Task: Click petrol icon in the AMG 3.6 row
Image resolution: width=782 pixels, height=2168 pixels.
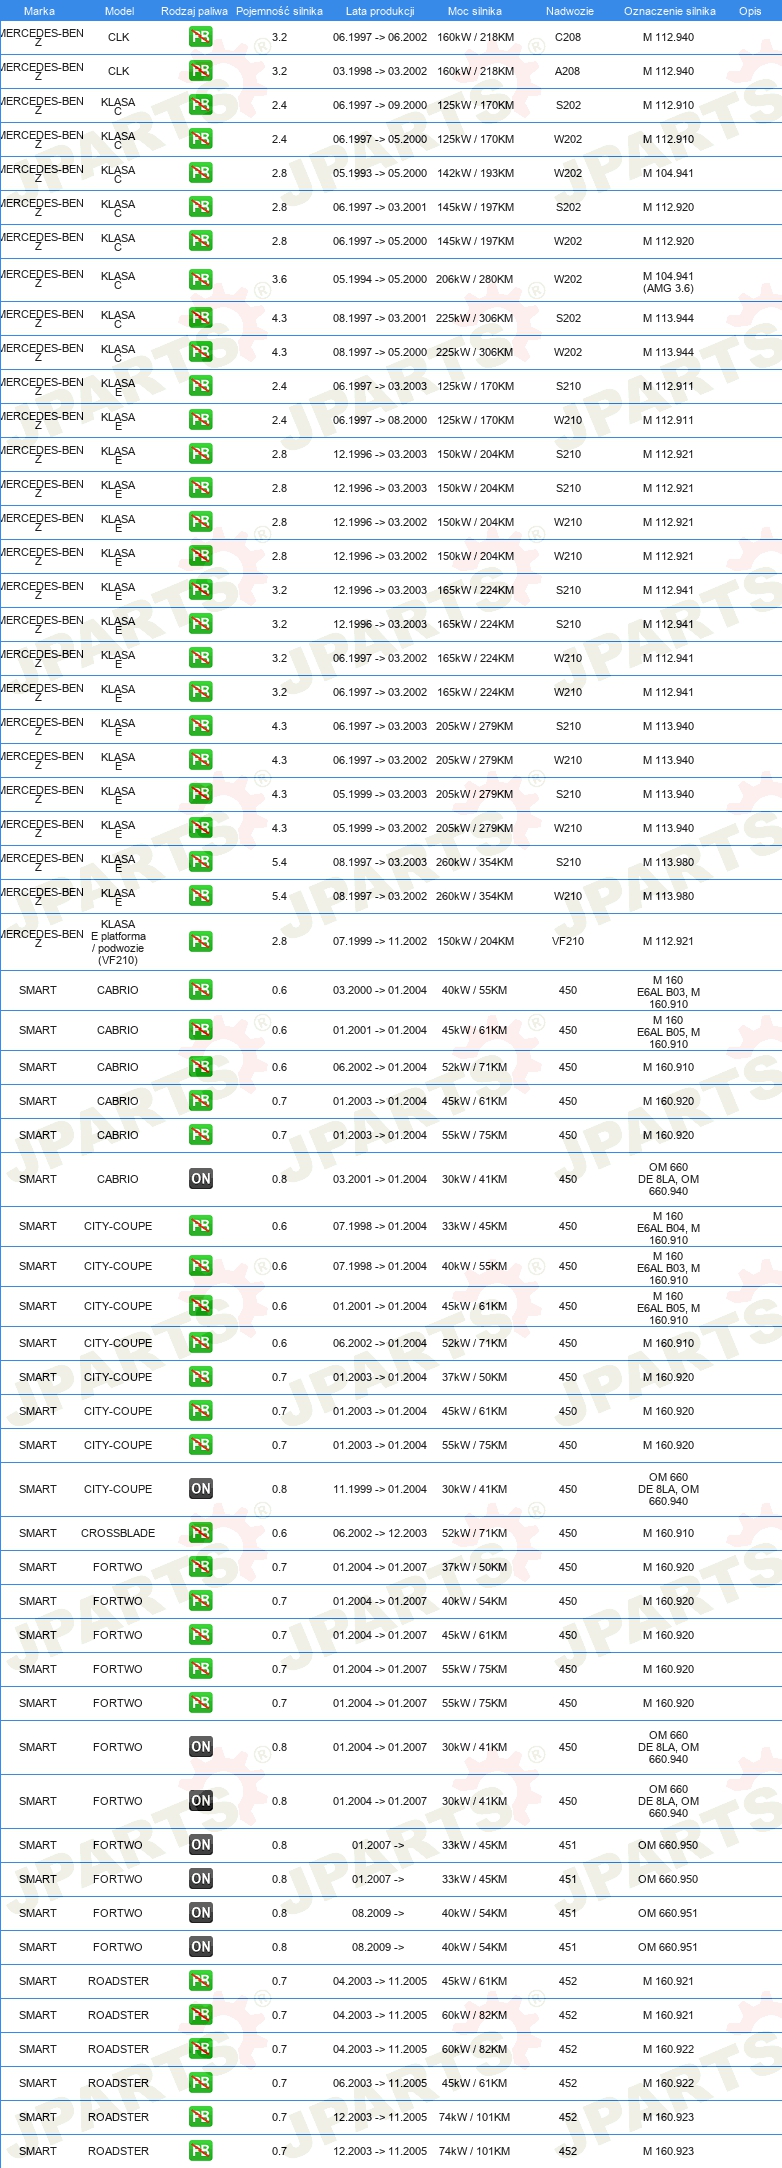Action: [x=200, y=279]
